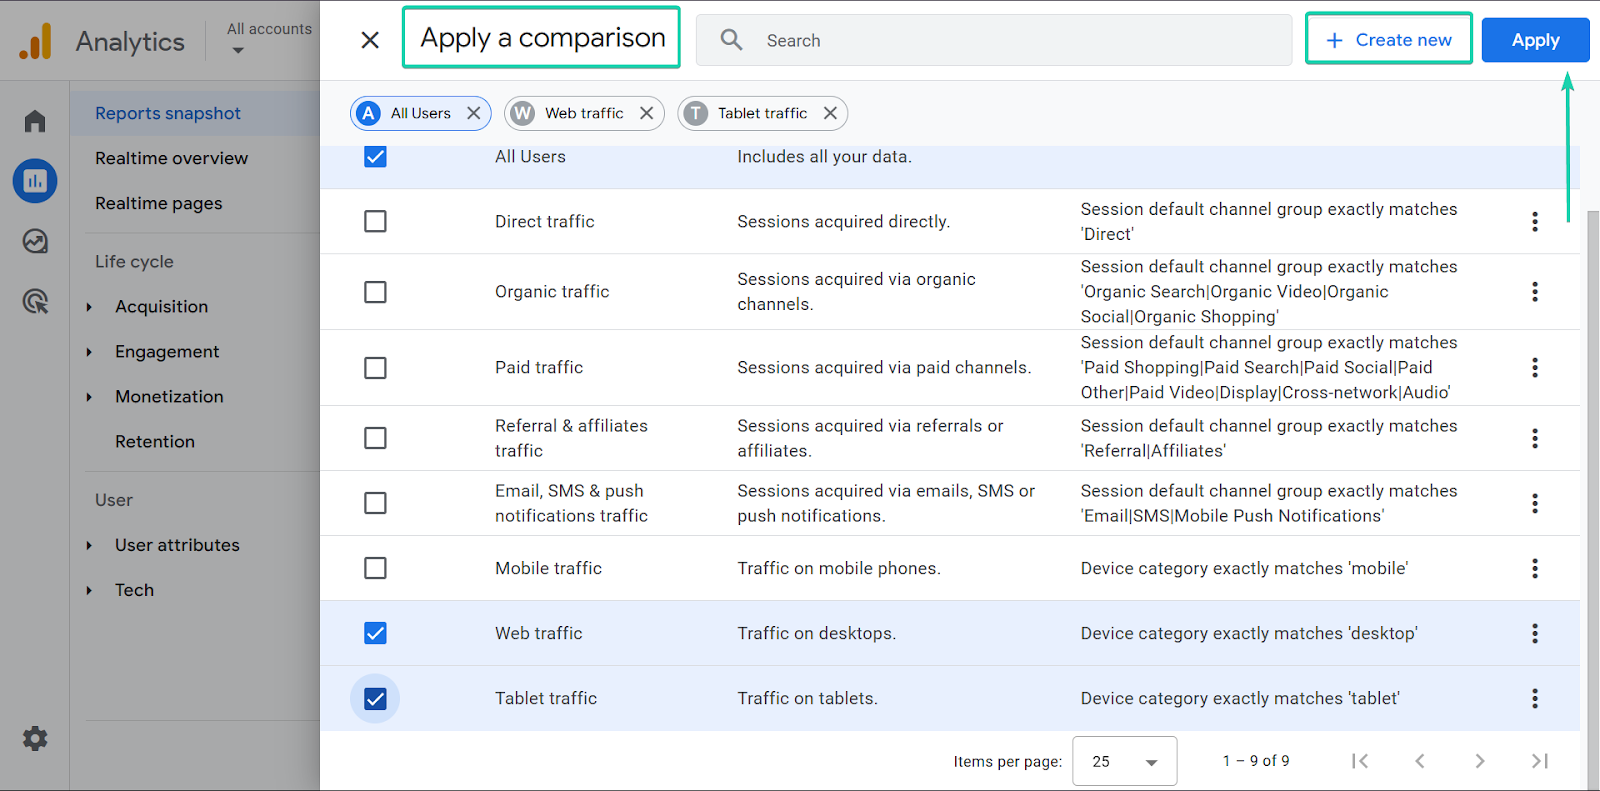Open the Items per page dropdown
The width and height of the screenshot is (1600, 791).
(x=1124, y=761)
